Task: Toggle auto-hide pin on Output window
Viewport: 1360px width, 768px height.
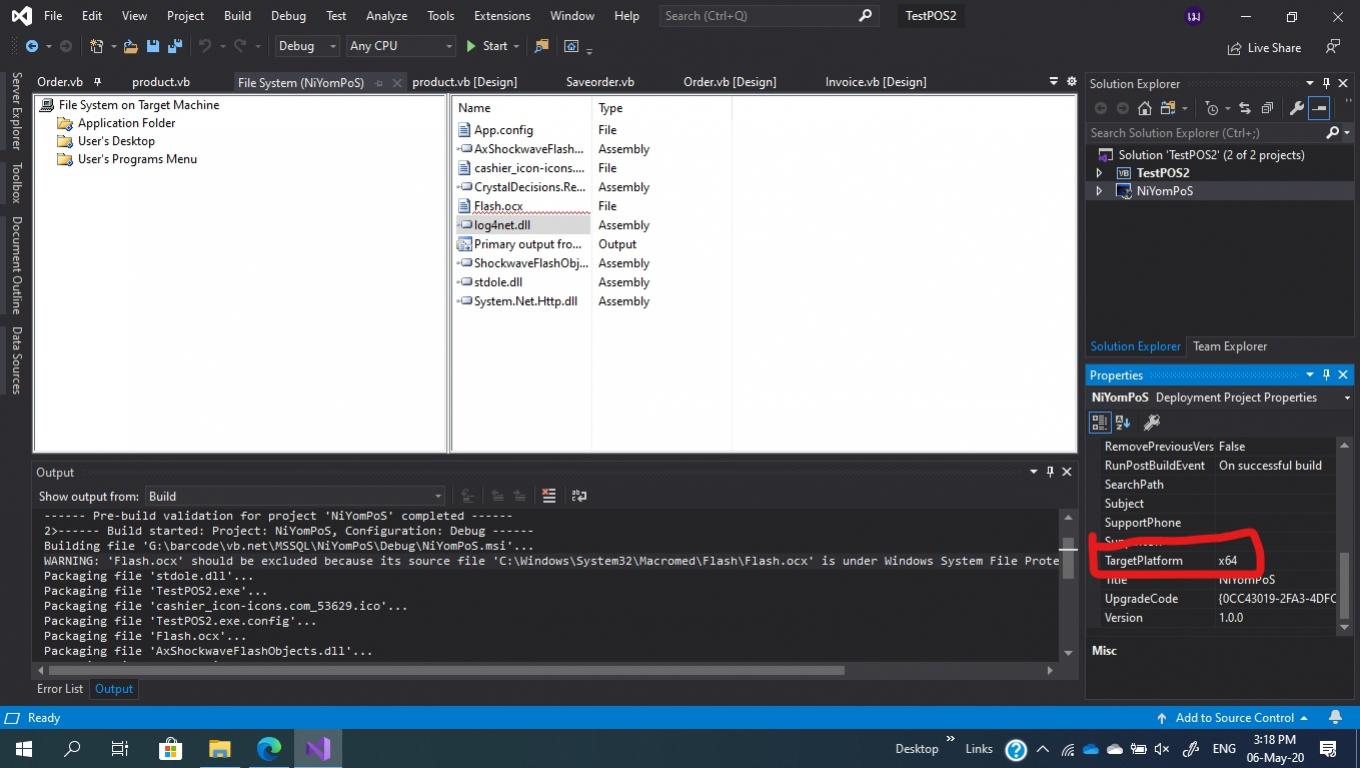Action: (1050, 472)
